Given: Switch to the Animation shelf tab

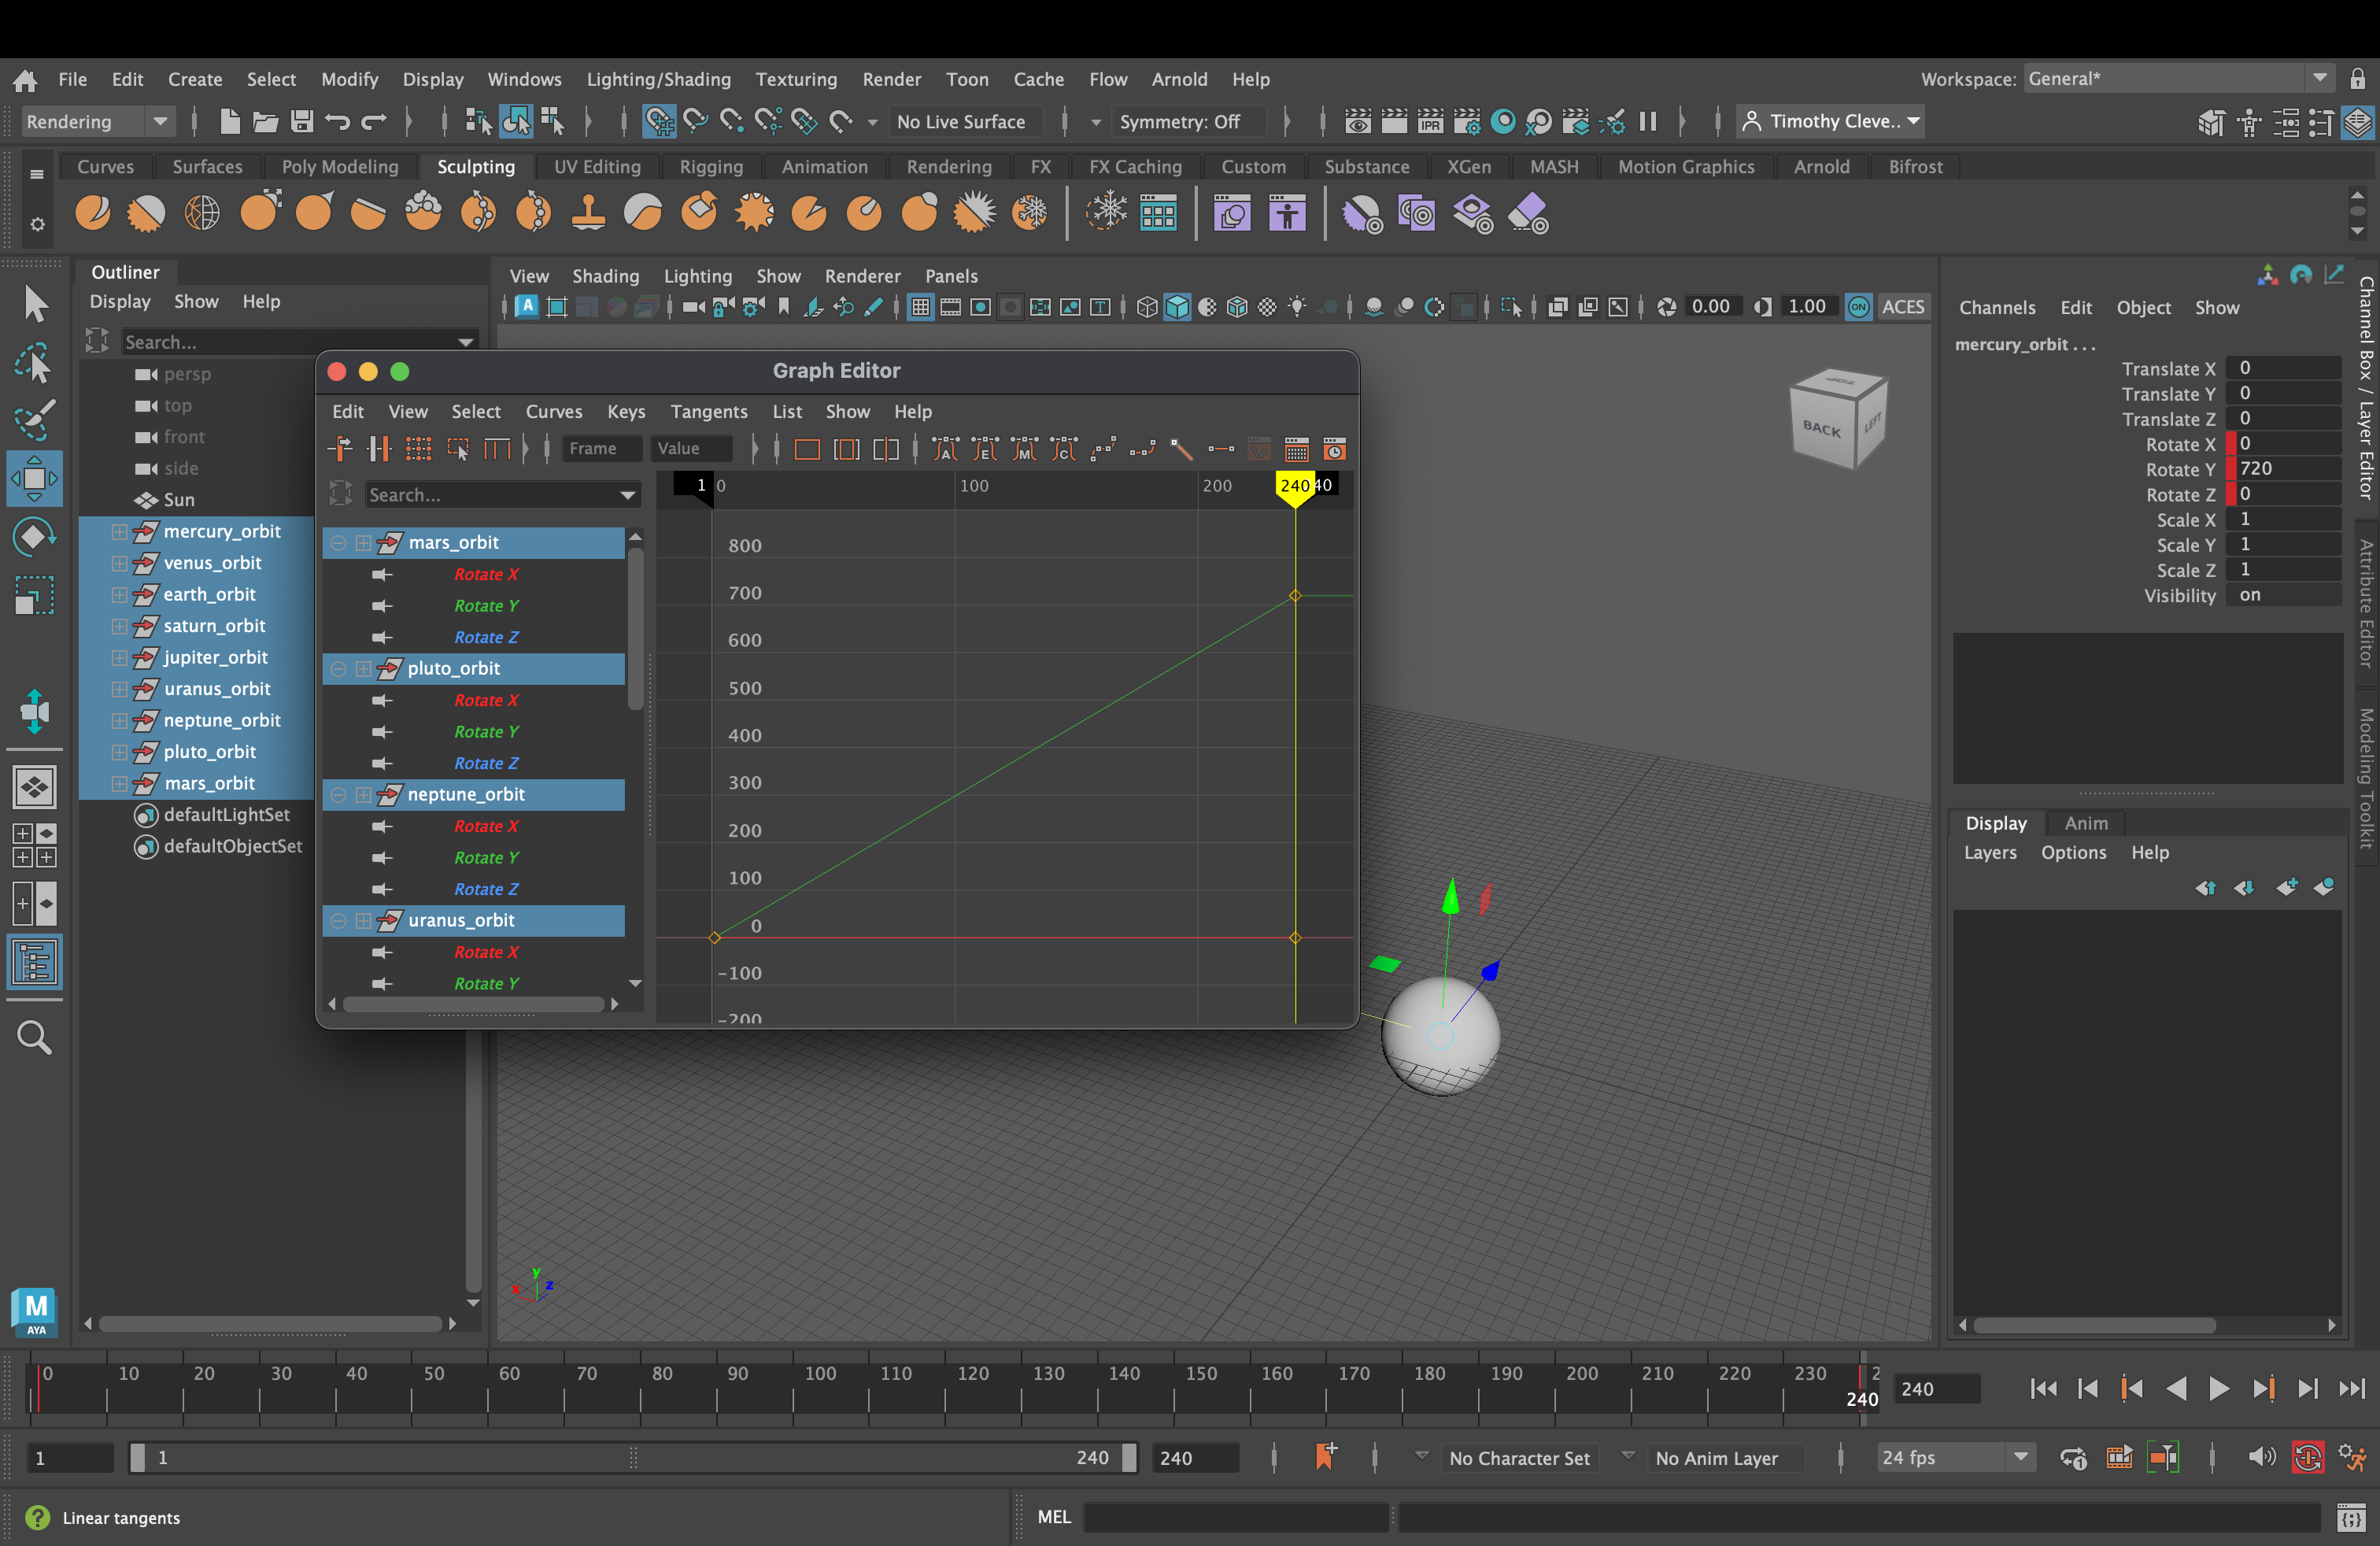Looking at the screenshot, I should click(824, 167).
